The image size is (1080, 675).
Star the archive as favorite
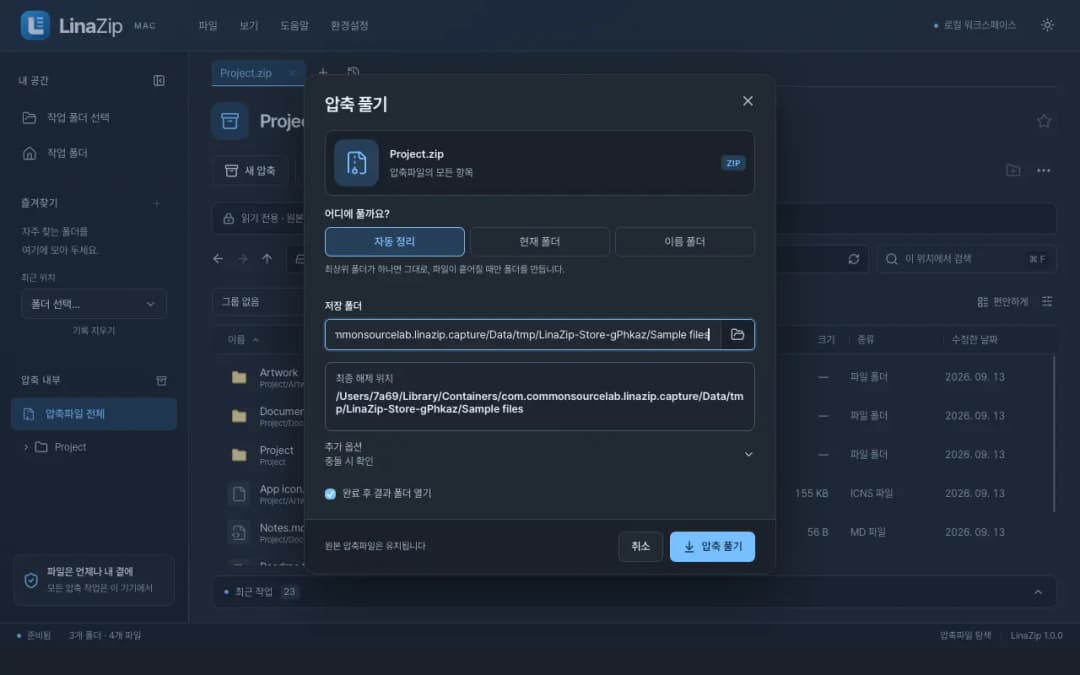tap(1043, 121)
